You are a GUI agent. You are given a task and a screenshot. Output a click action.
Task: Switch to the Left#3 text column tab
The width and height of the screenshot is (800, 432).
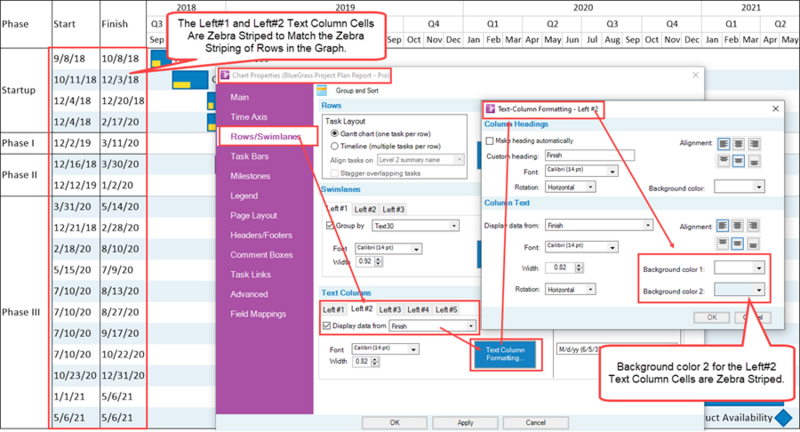(x=390, y=310)
